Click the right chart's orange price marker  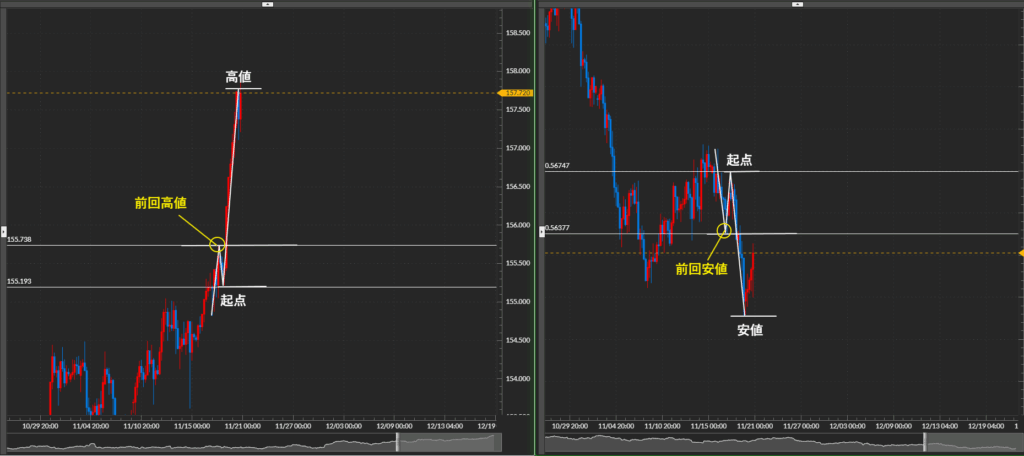(x=1020, y=253)
